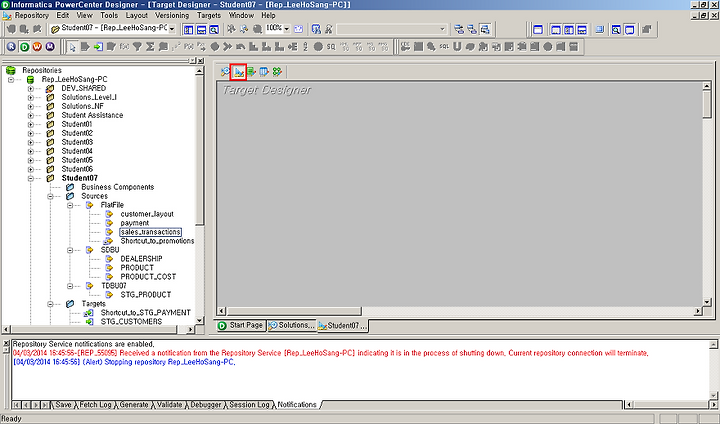Toggle the Navigator window toolbar icon
720x424 pixels.
[x=188, y=29]
